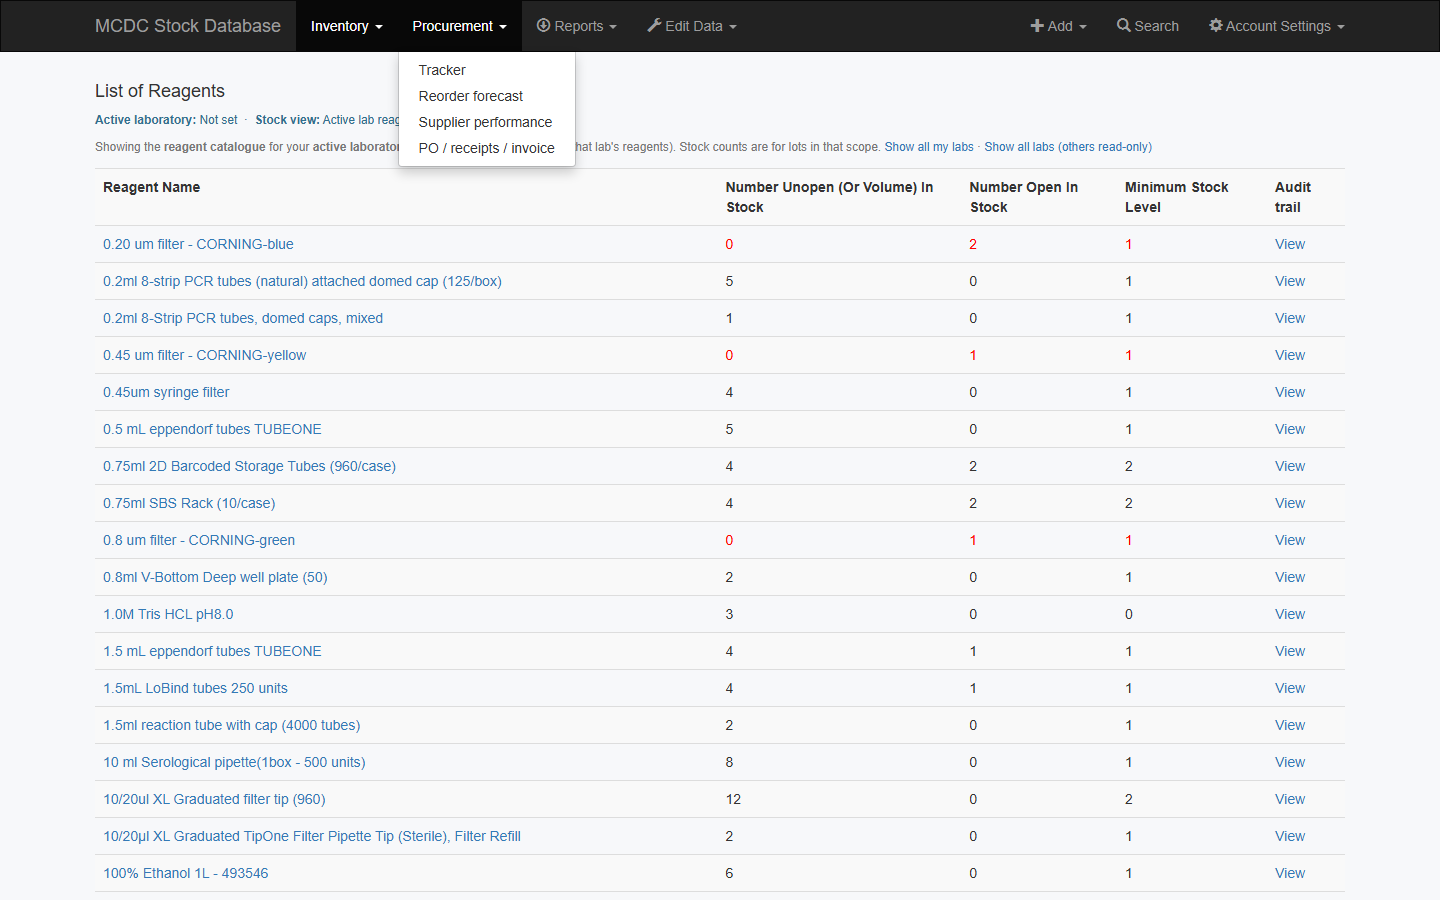Open 0.20 um filter - CORNING-blue reagent
Viewport: 1440px width, 900px height.
tap(198, 244)
